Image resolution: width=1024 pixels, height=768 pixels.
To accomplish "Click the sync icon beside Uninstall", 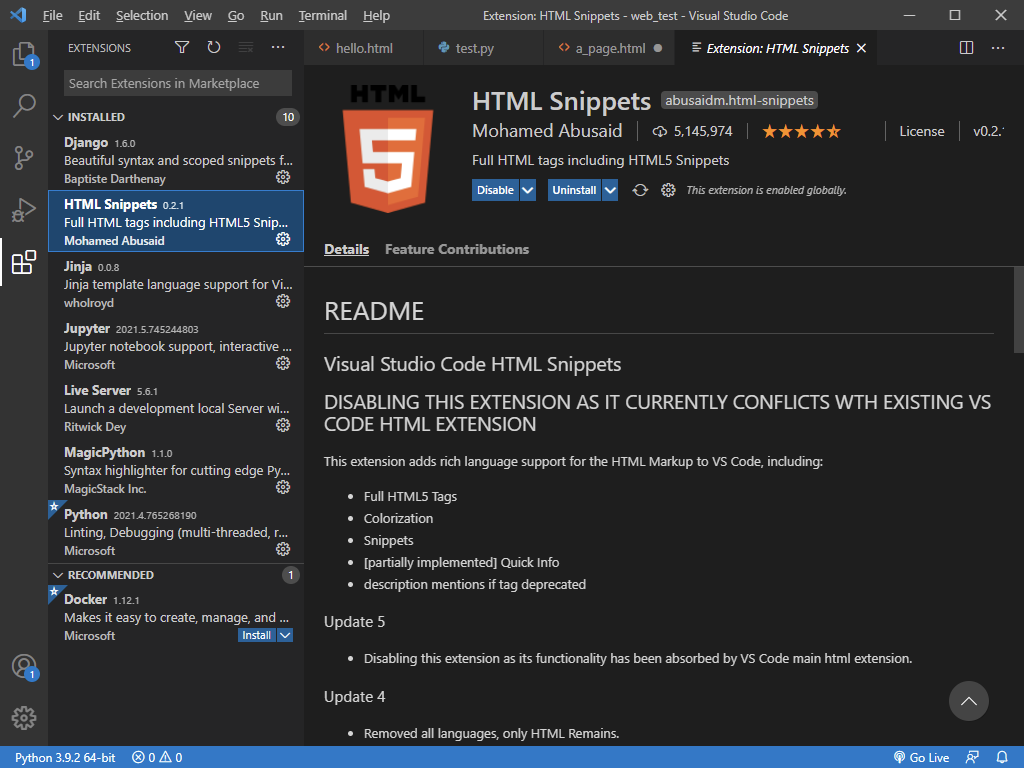I will coord(640,190).
